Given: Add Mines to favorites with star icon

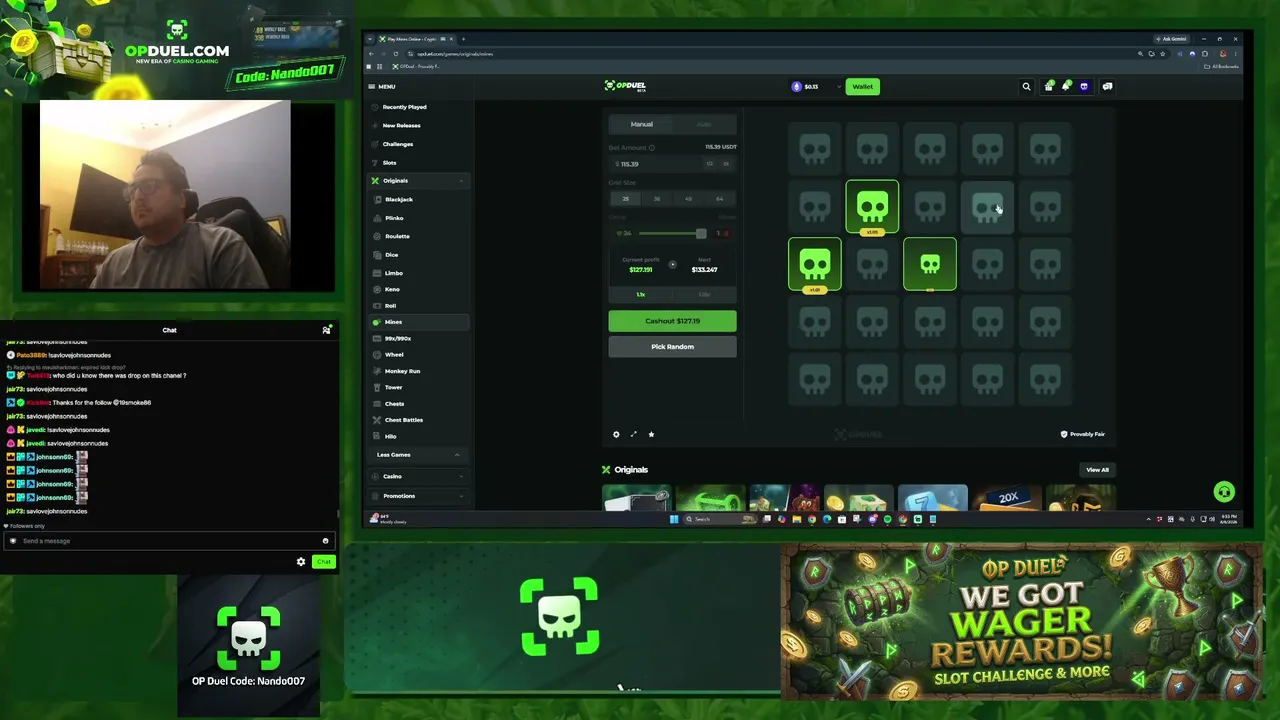Looking at the screenshot, I should [x=651, y=434].
